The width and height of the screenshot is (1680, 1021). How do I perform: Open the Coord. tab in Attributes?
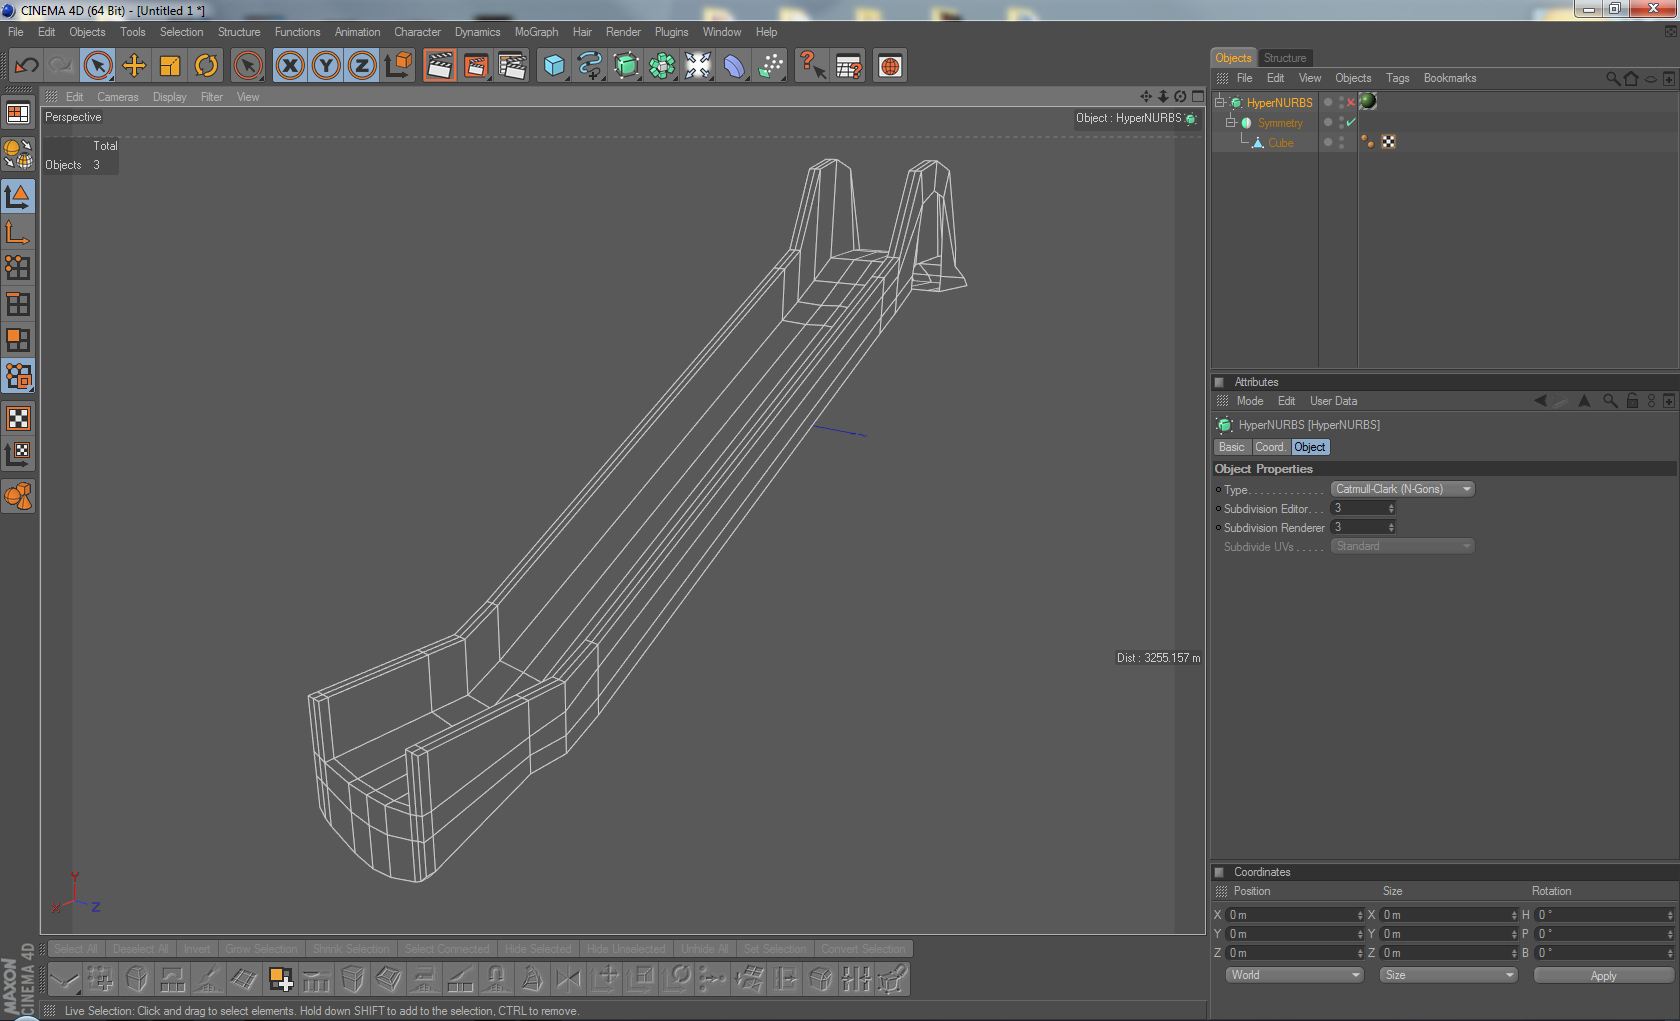click(x=1269, y=447)
